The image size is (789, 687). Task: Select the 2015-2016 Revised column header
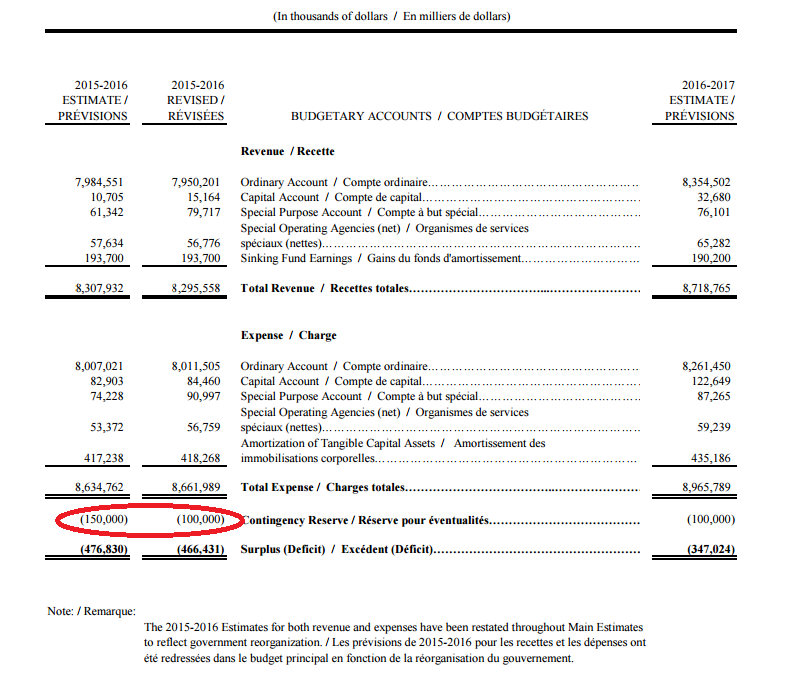pos(196,100)
